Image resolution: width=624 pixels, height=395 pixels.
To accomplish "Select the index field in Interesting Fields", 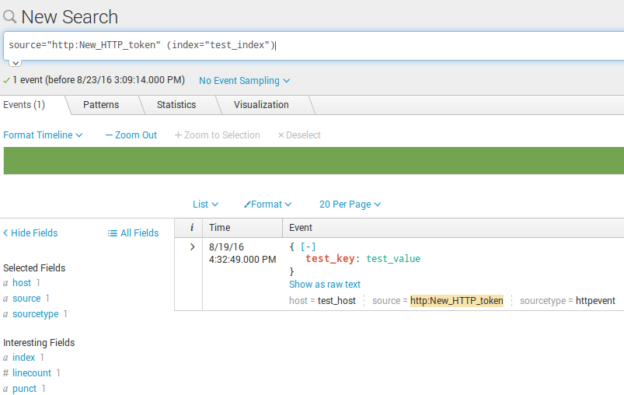I will pos(23,358).
